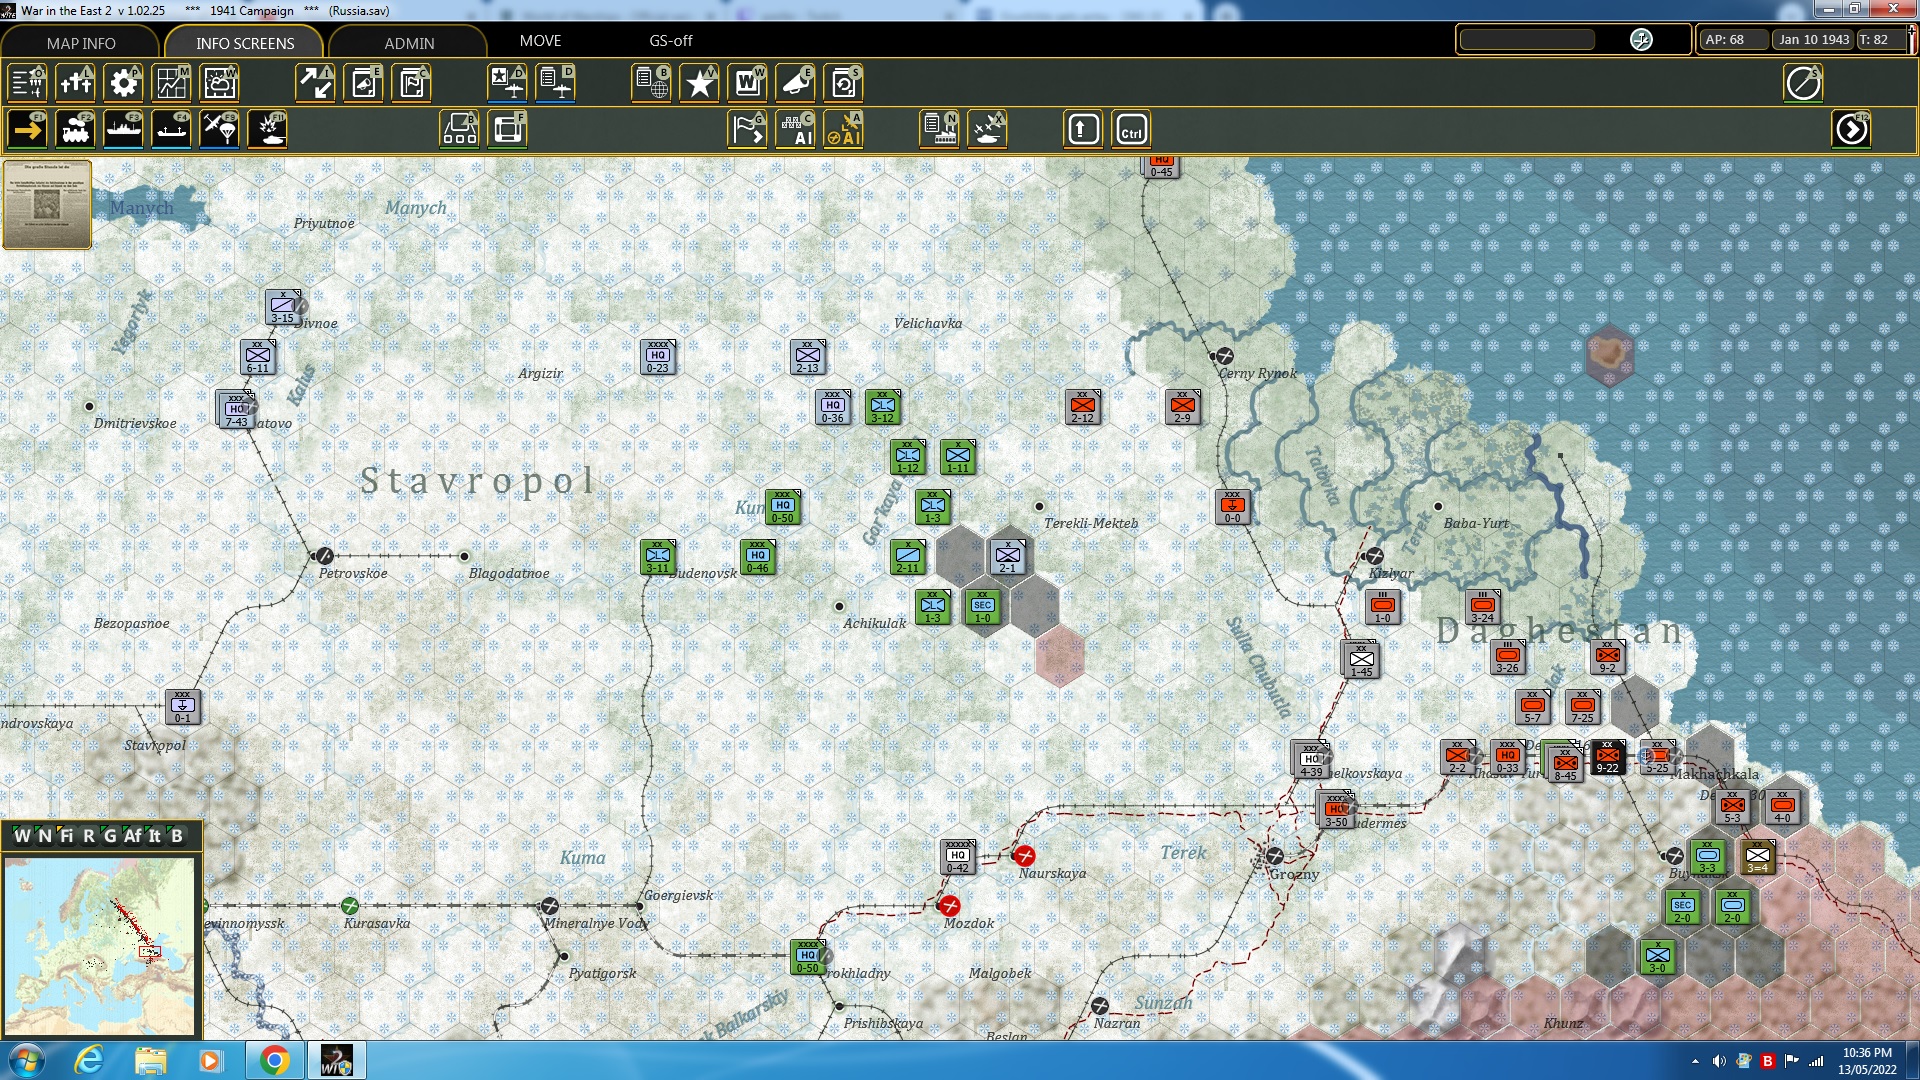This screenshot has height=1080, width=1920.
Task: Open Windows Explorer folder on taskbar
Action: pos(151,1060)
